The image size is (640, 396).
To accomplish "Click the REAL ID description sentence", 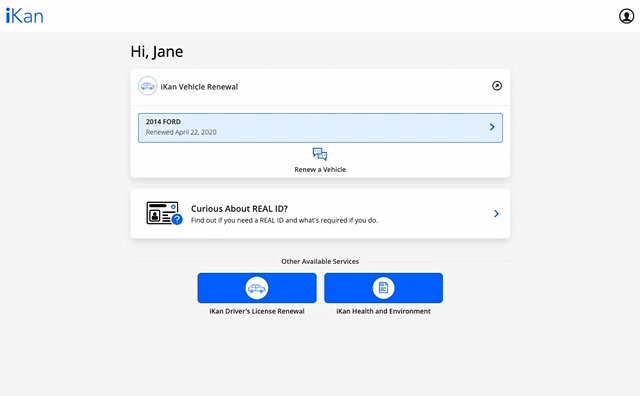I will tap(284, 220).
